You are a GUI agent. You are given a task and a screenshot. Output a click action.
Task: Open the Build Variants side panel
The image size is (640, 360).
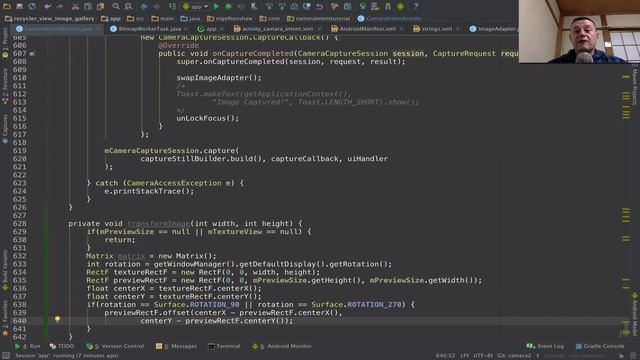[5, 270]
